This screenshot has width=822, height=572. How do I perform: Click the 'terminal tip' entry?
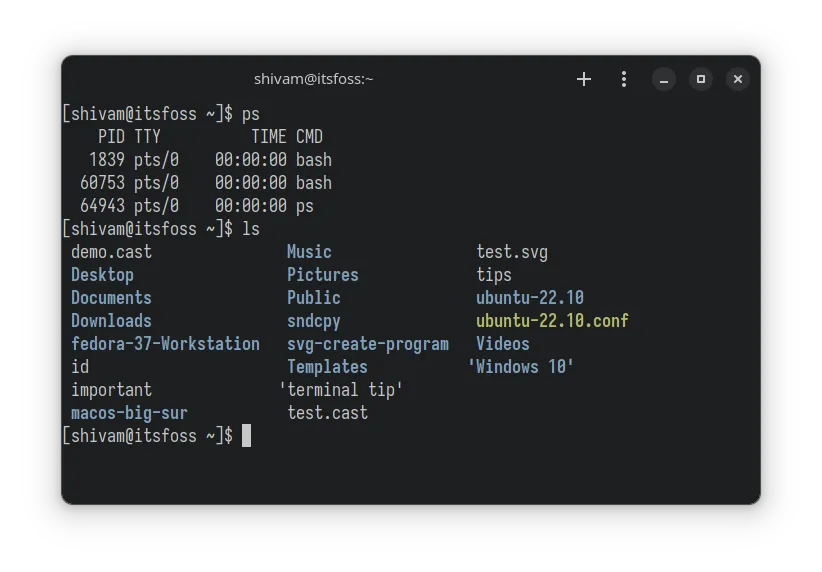click(x=341, y=390)
